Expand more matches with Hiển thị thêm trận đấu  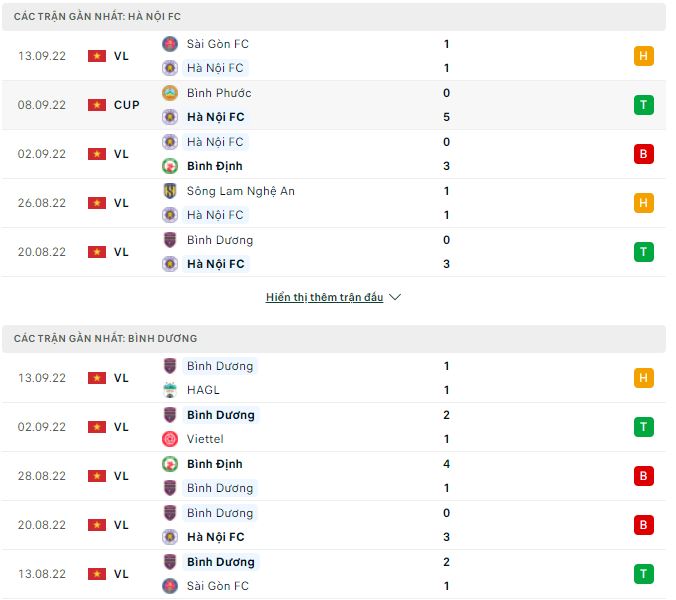tap(324, 297)
